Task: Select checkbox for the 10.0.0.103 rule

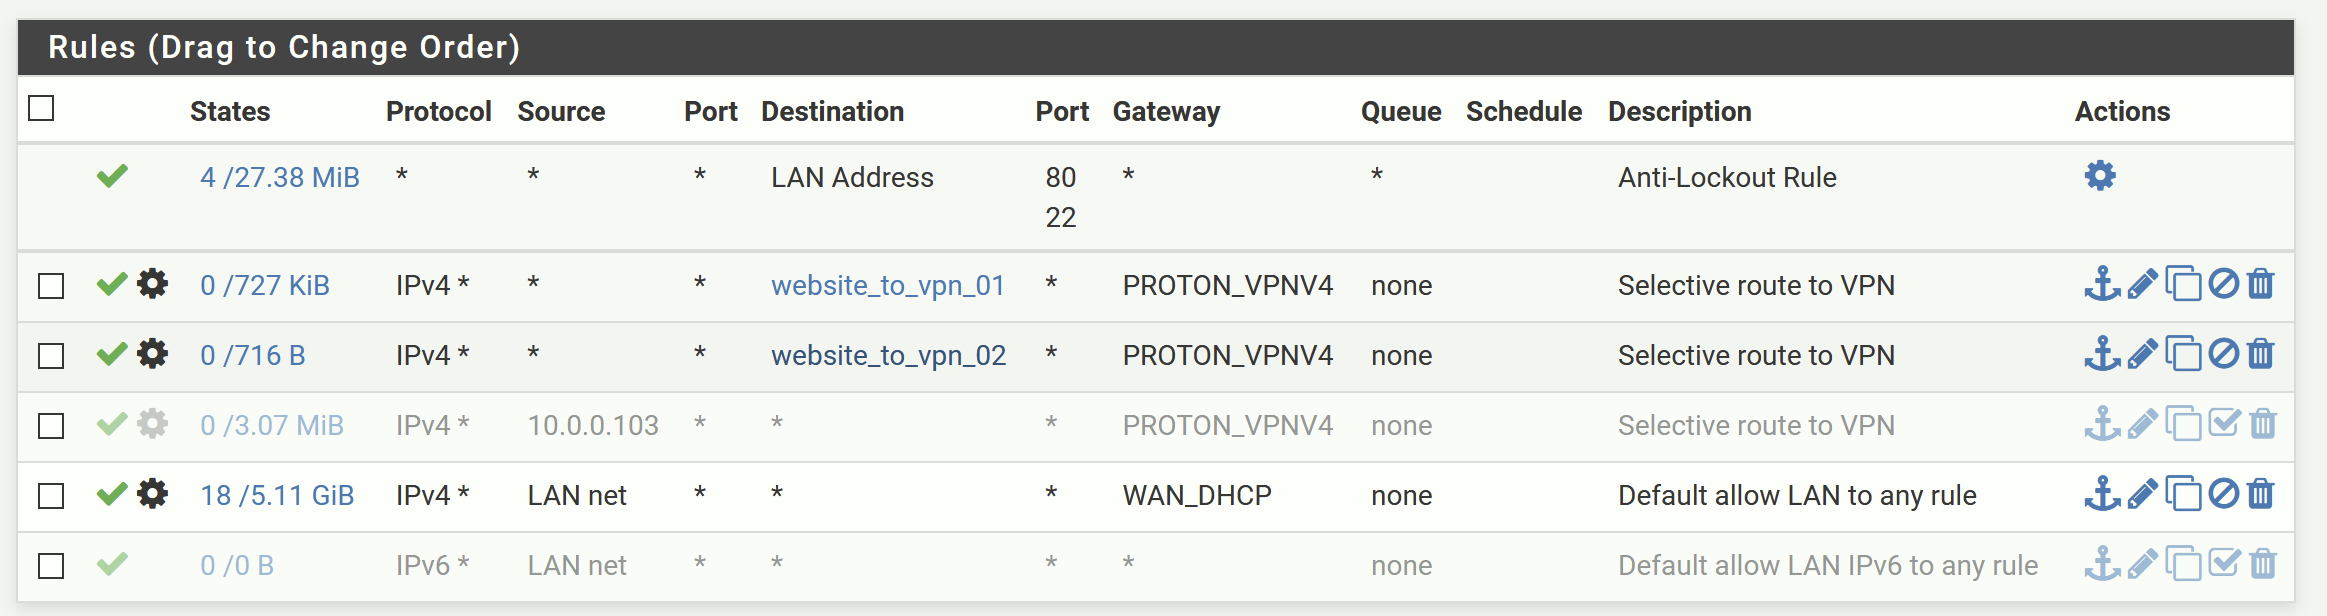Action: pyautogui.click(x=51, y=426)
